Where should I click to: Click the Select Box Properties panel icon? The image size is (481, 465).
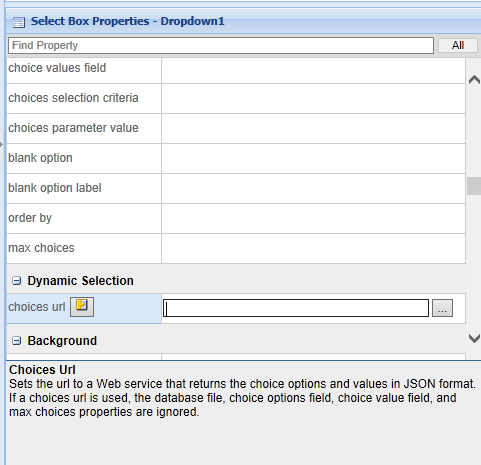[x=19, y=22]
